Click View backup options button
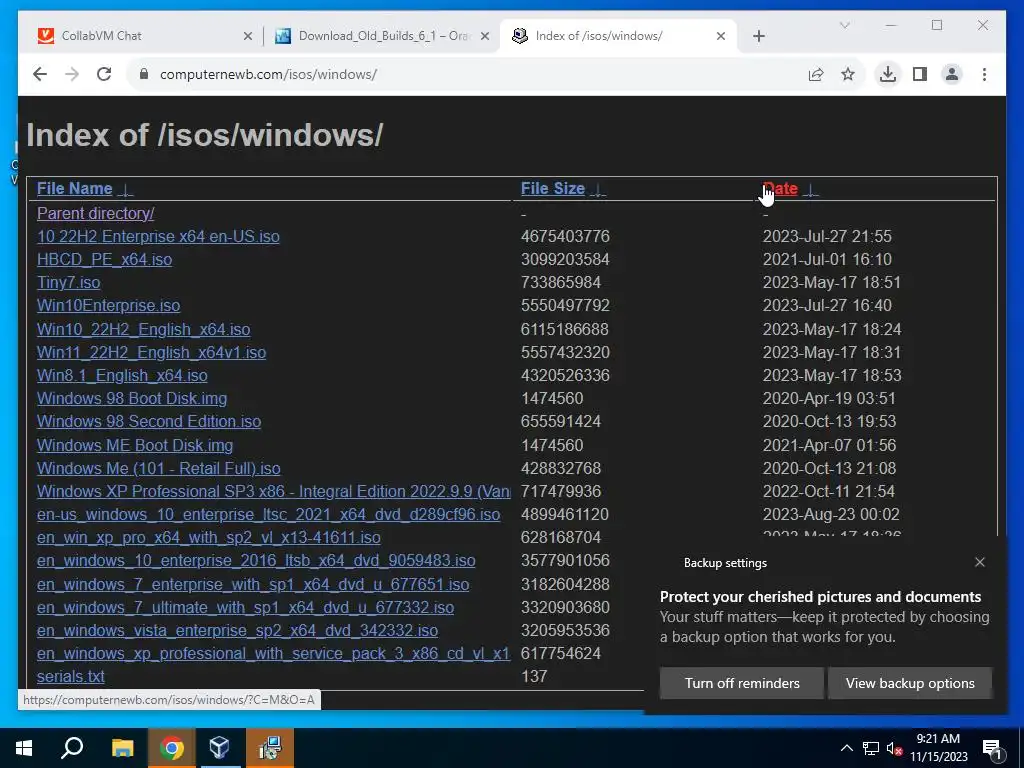 910,683
